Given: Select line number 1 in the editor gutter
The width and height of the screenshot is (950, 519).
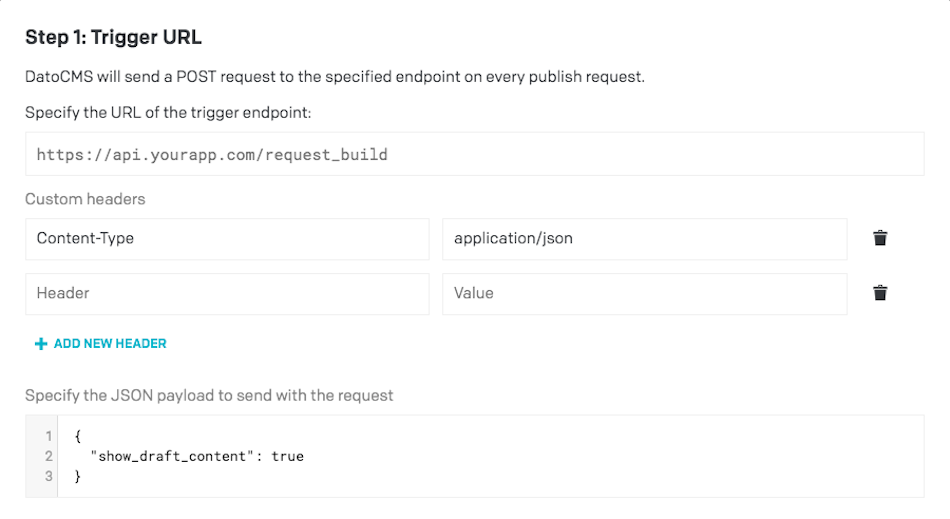Looking at the screenshot, I should tap(48, 436).
